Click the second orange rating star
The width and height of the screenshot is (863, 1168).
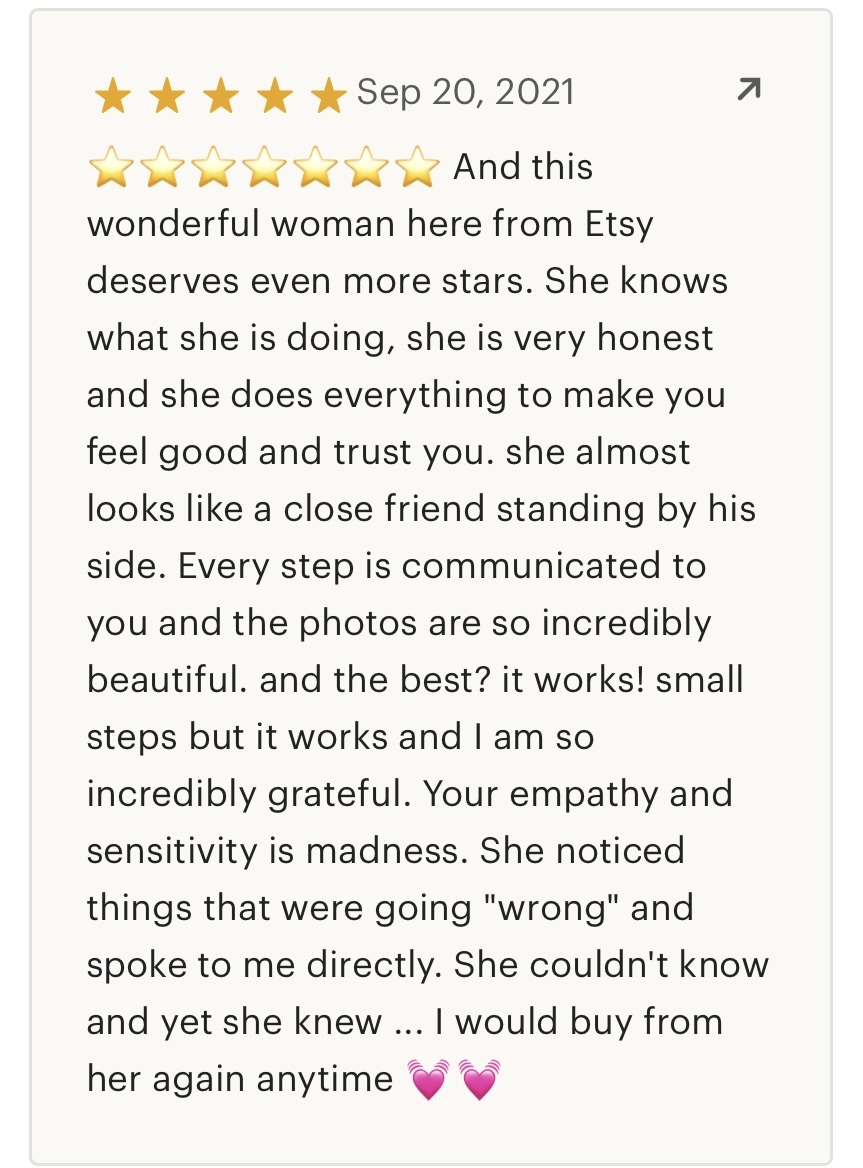[x=167, y=97]
